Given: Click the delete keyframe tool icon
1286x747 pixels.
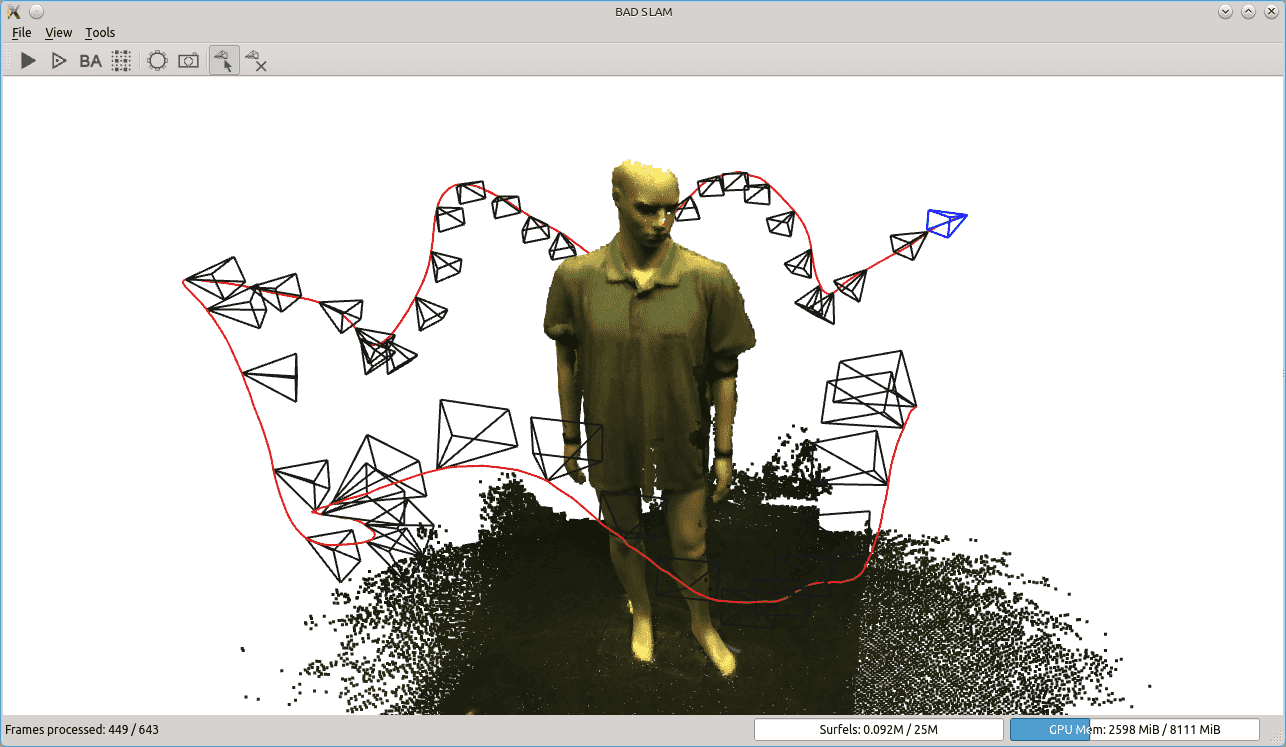Looking at the screenshot, I should (256, 61).
